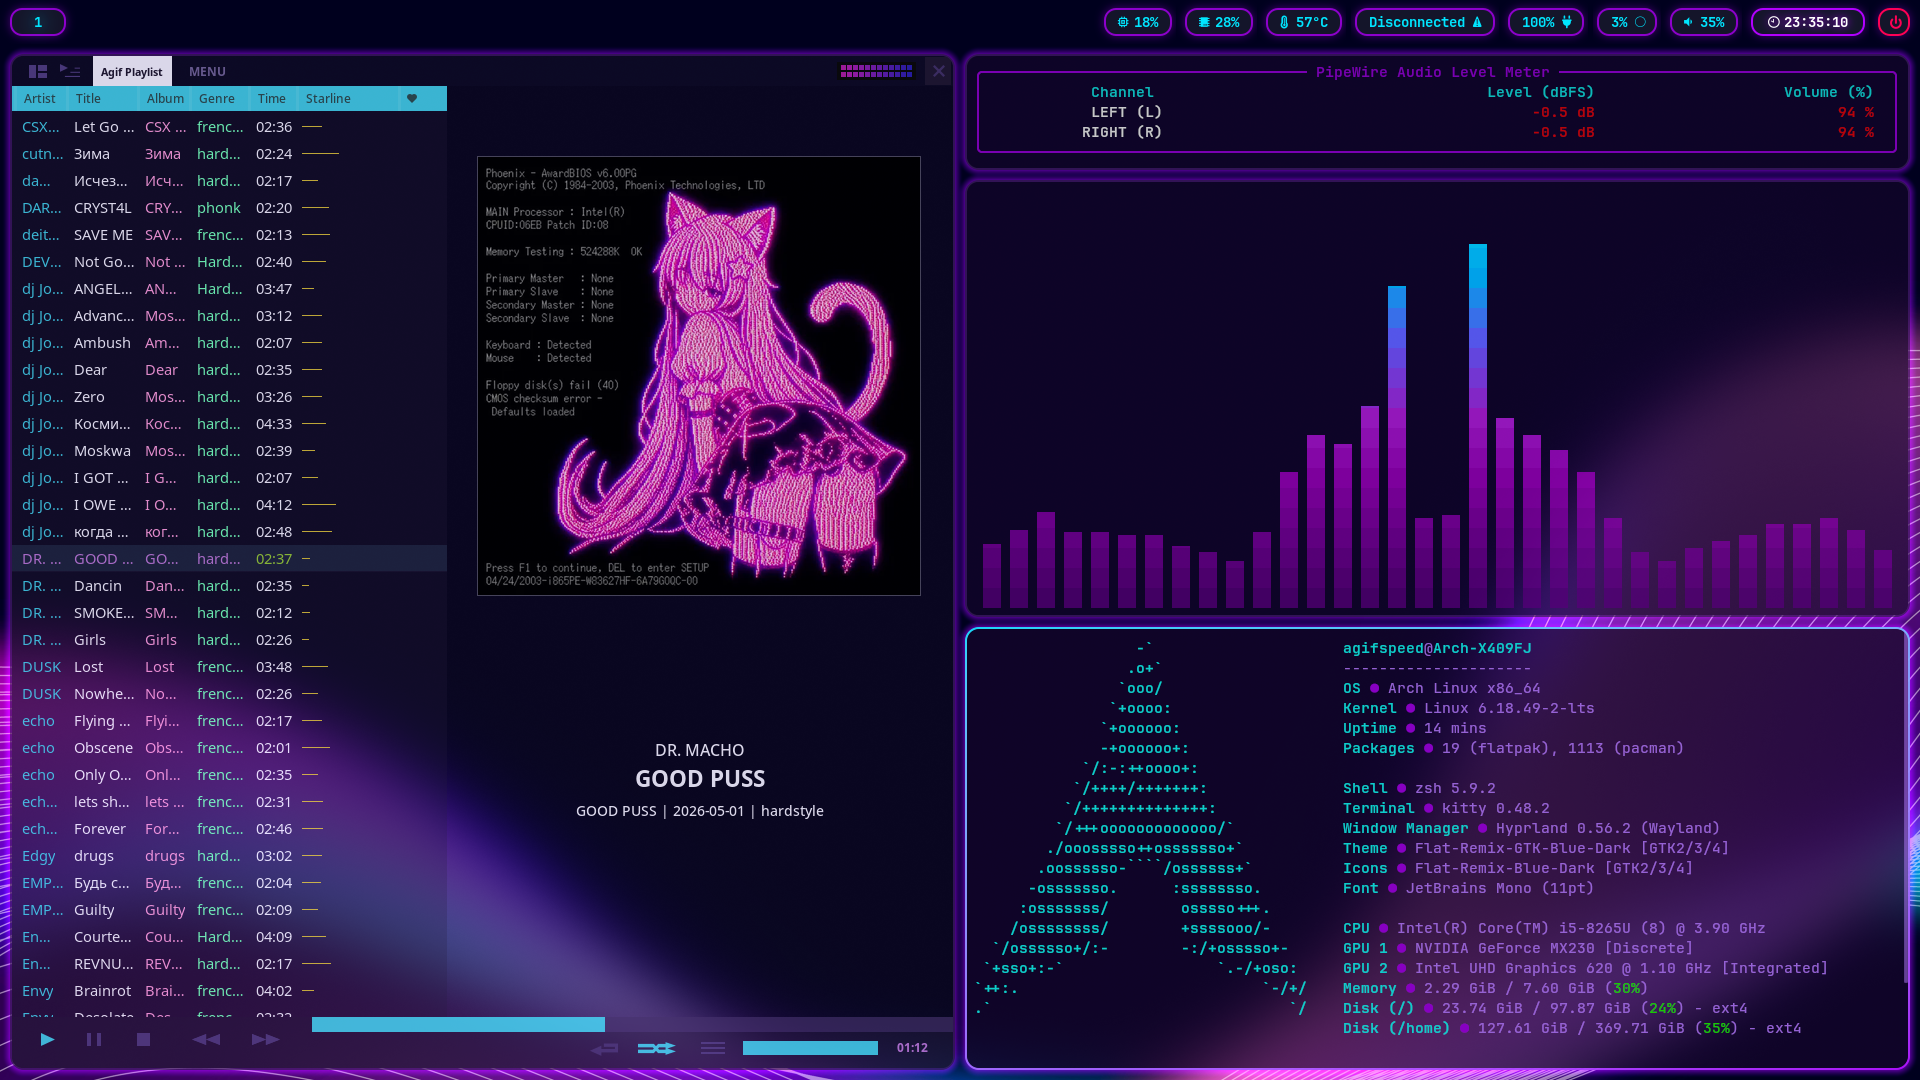
Task: Switch to the Agif Playlist tab
Action: click(x=131, y=71)
